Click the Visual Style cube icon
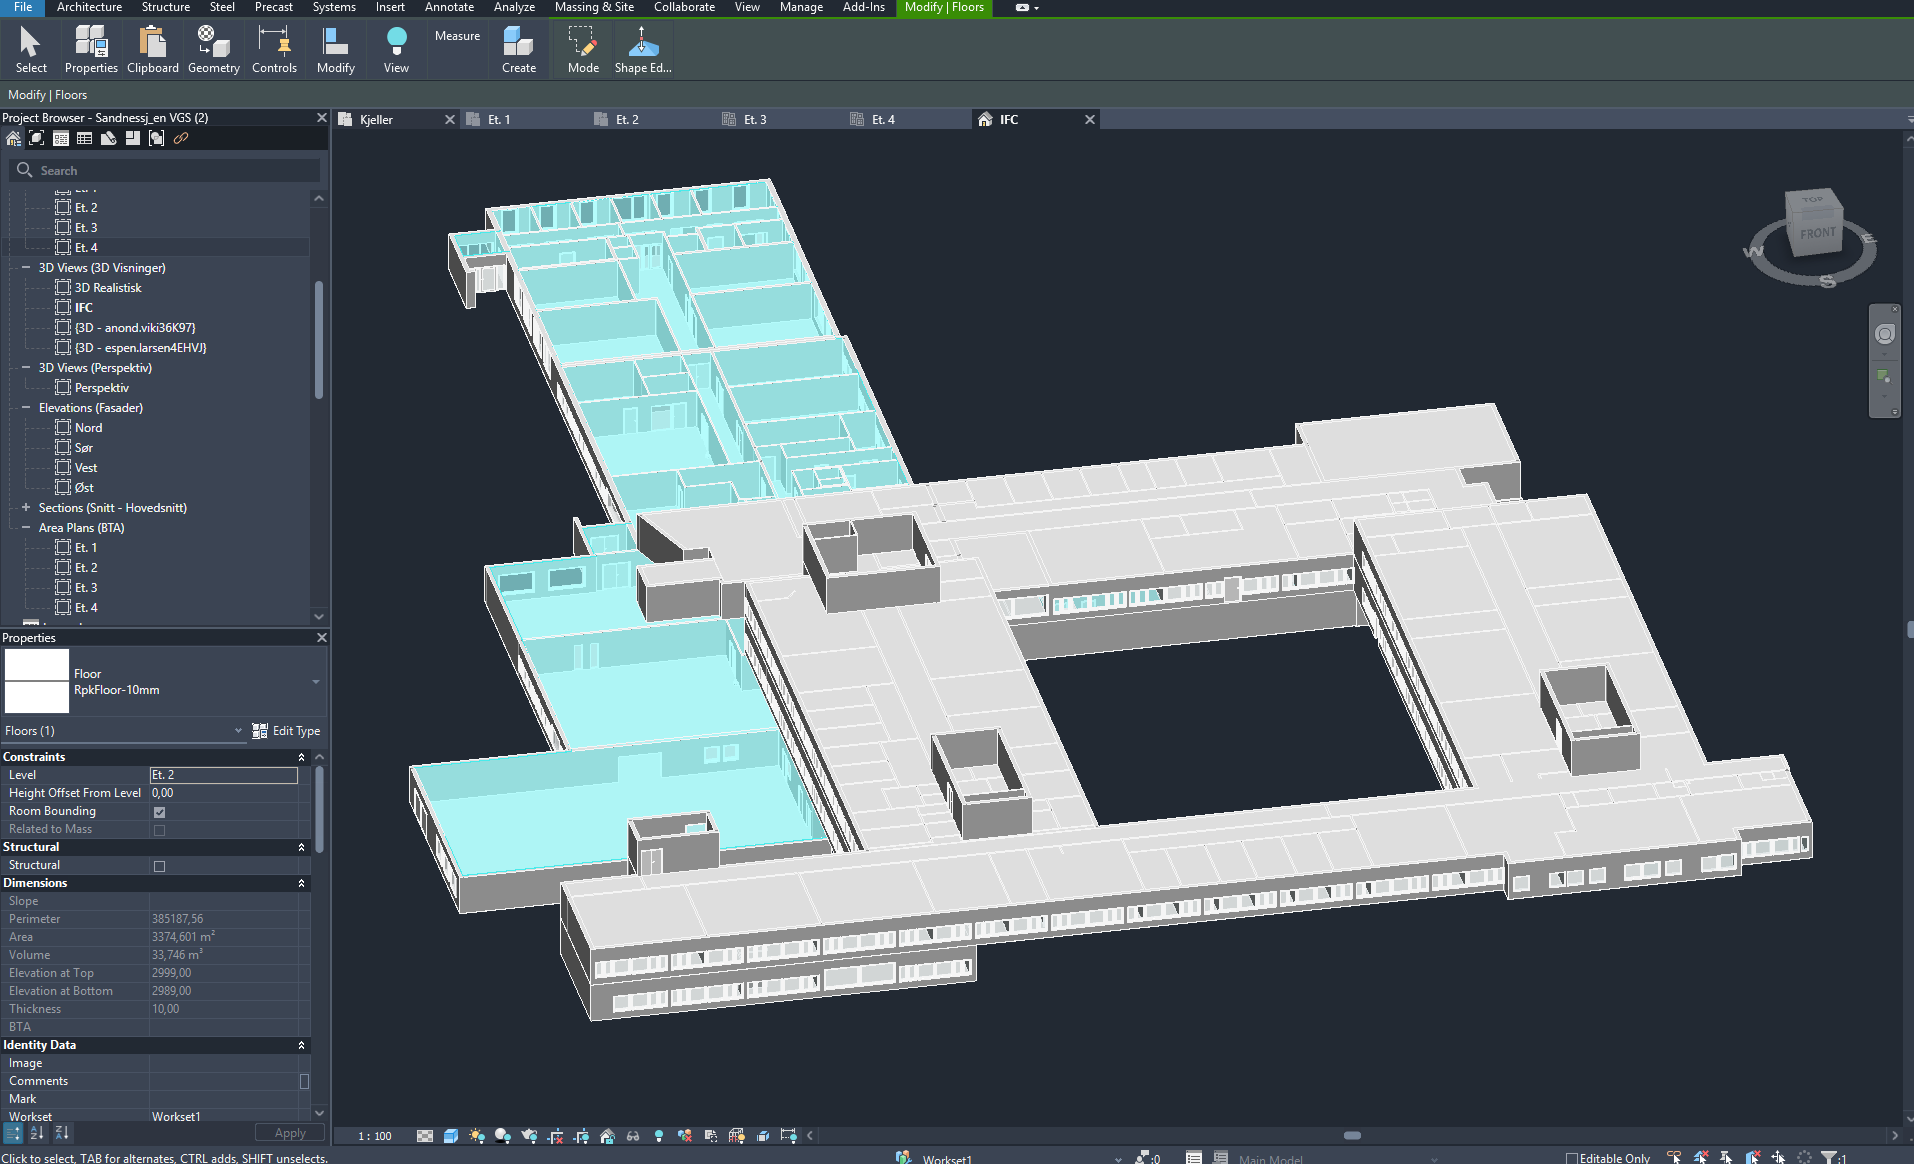 pos(451,1136)
